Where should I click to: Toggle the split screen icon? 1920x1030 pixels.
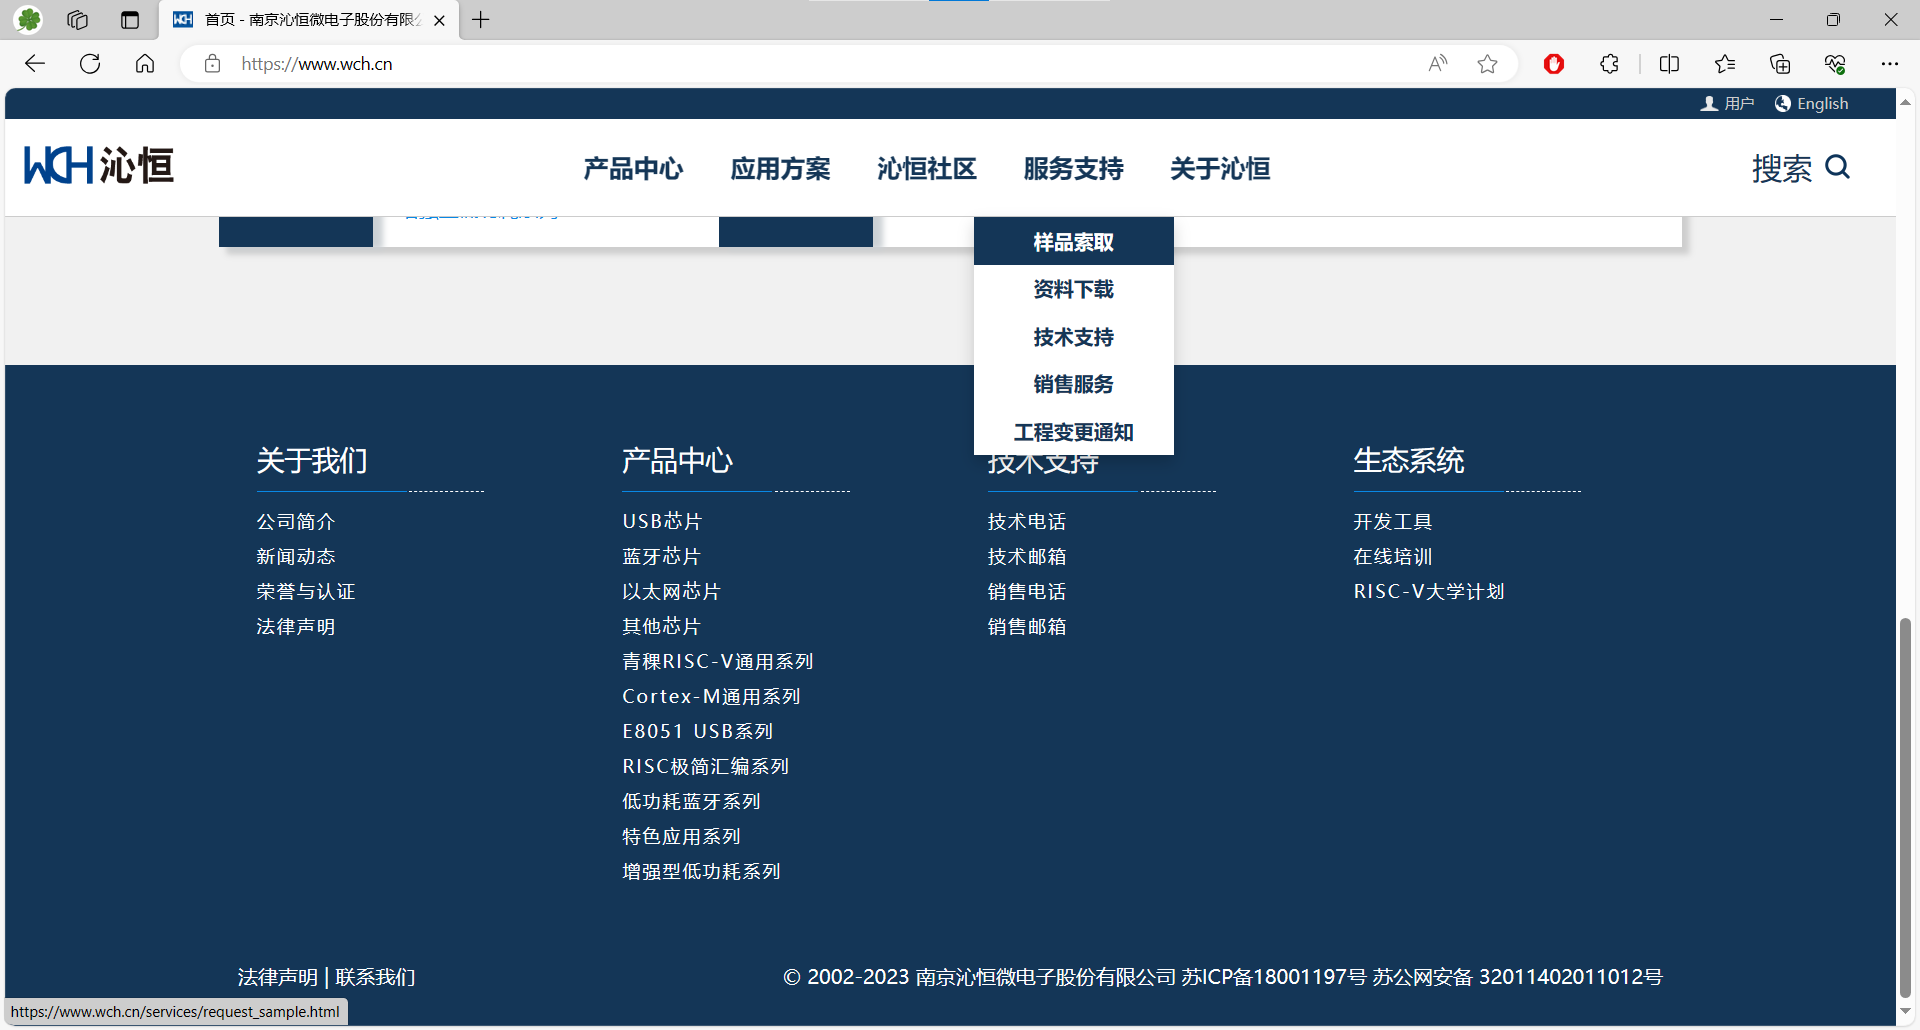[x=1669, y=64]
